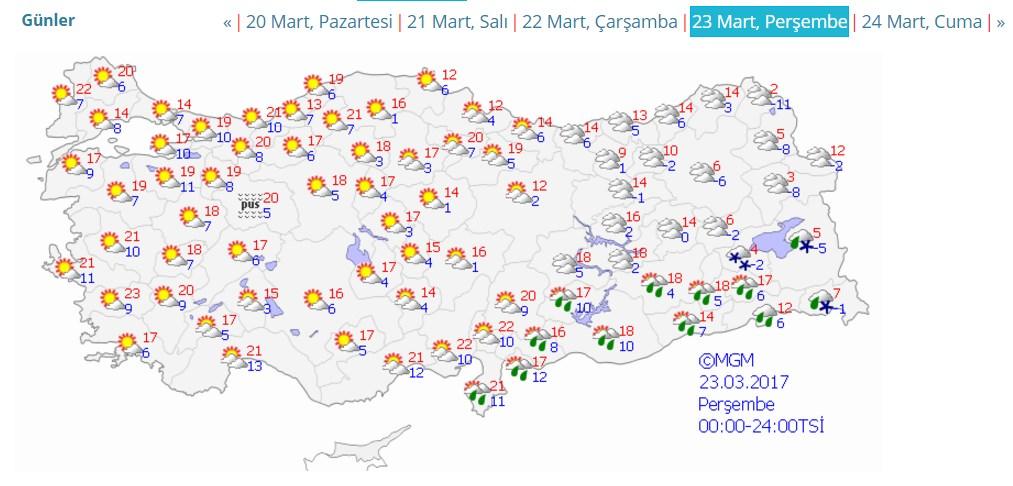Click cloudy icon reading 14/-1
Viewport: 1013px width, 486px height.
(x=622, y=189)
